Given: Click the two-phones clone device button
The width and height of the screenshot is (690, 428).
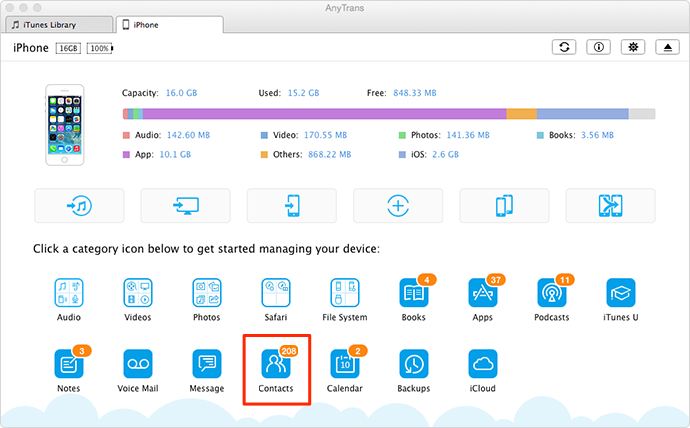Looking at the screenshot, I should tap(504, 206).
